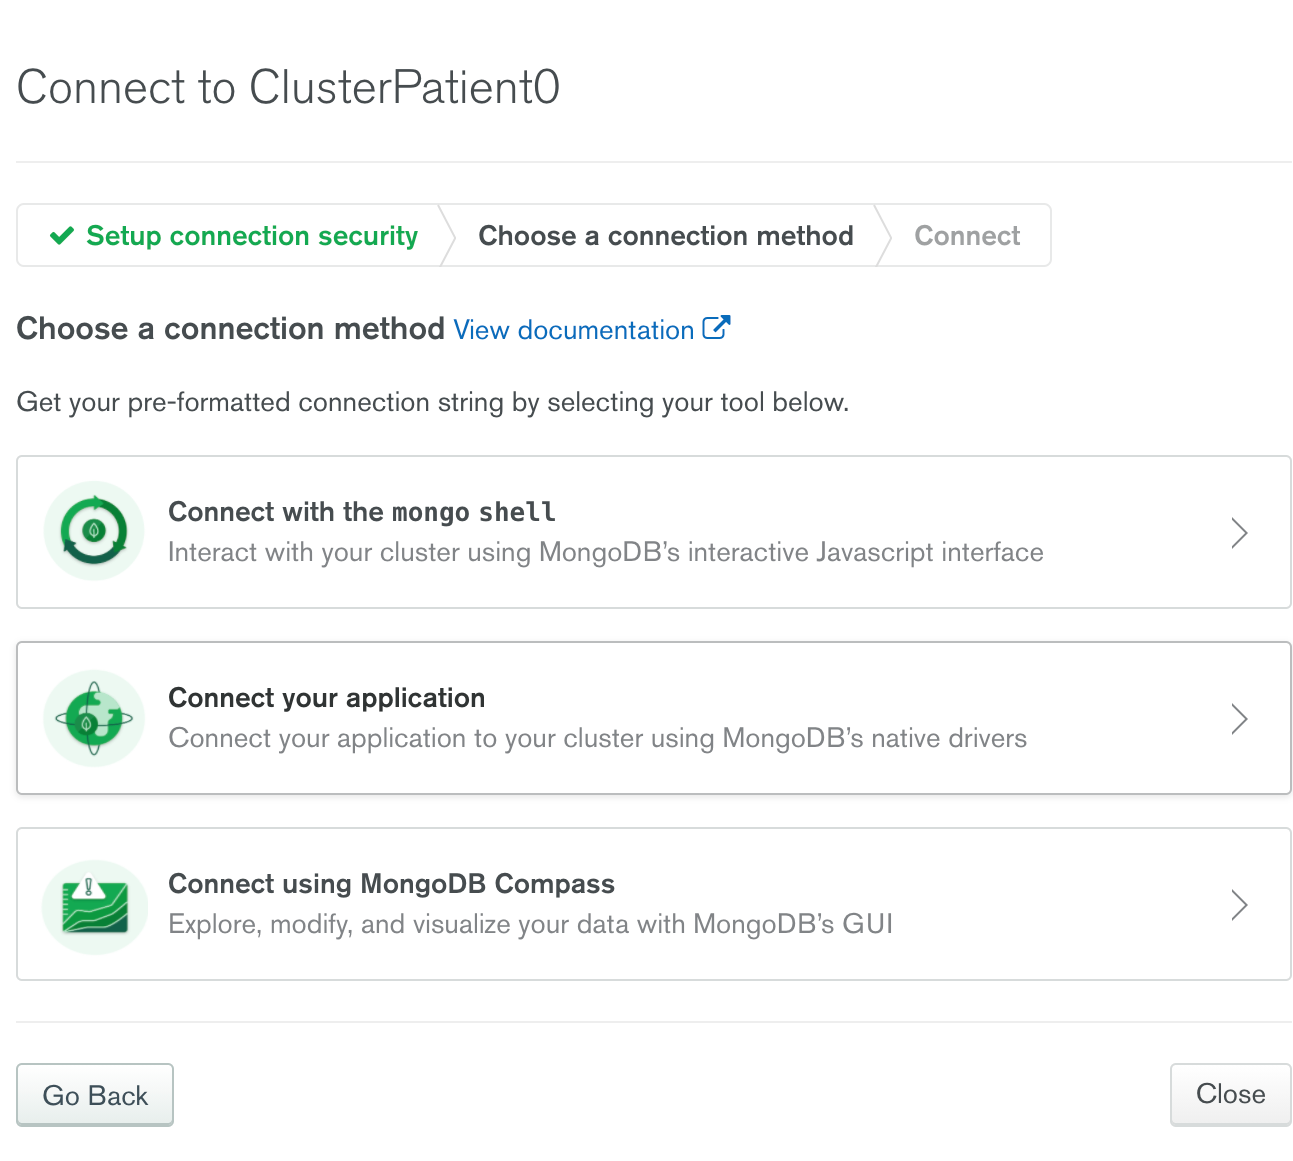Viewport: 1293px width, 1161px height.
Task: Return to the Setup connection security step
Action: pyautogui.click(x=251, y=235)
